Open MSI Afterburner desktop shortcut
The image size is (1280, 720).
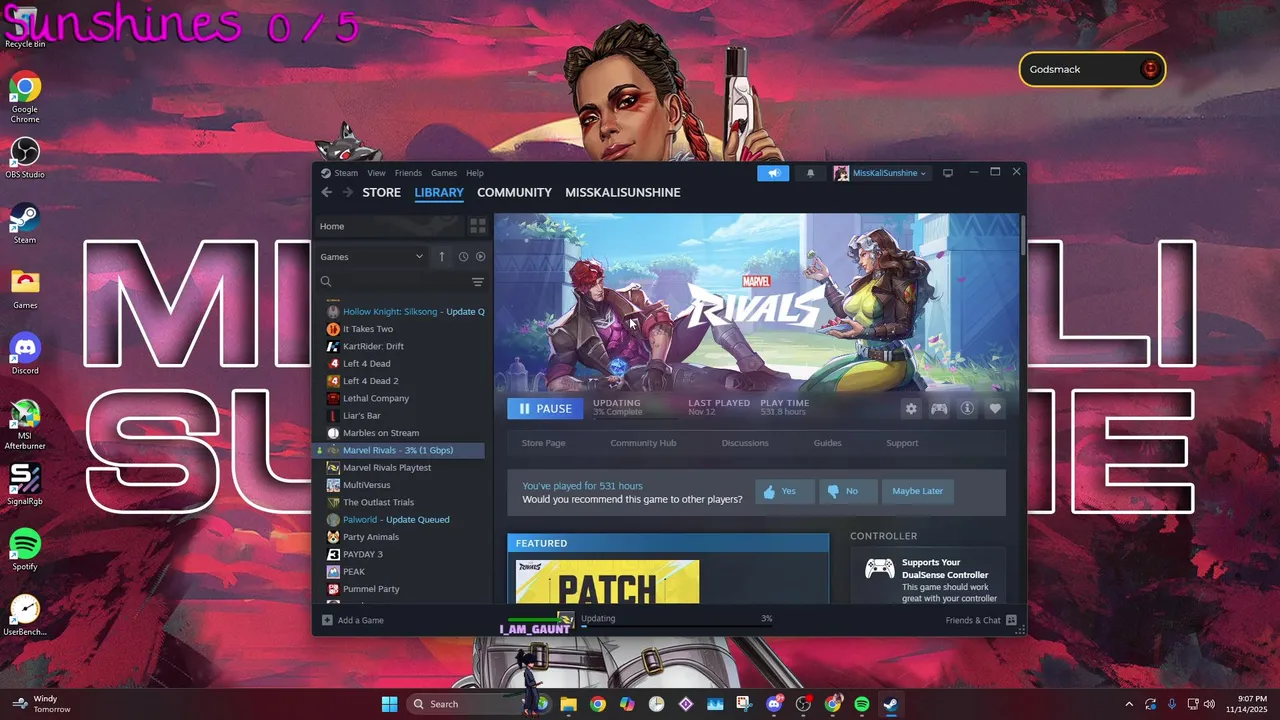coord(25,424)
